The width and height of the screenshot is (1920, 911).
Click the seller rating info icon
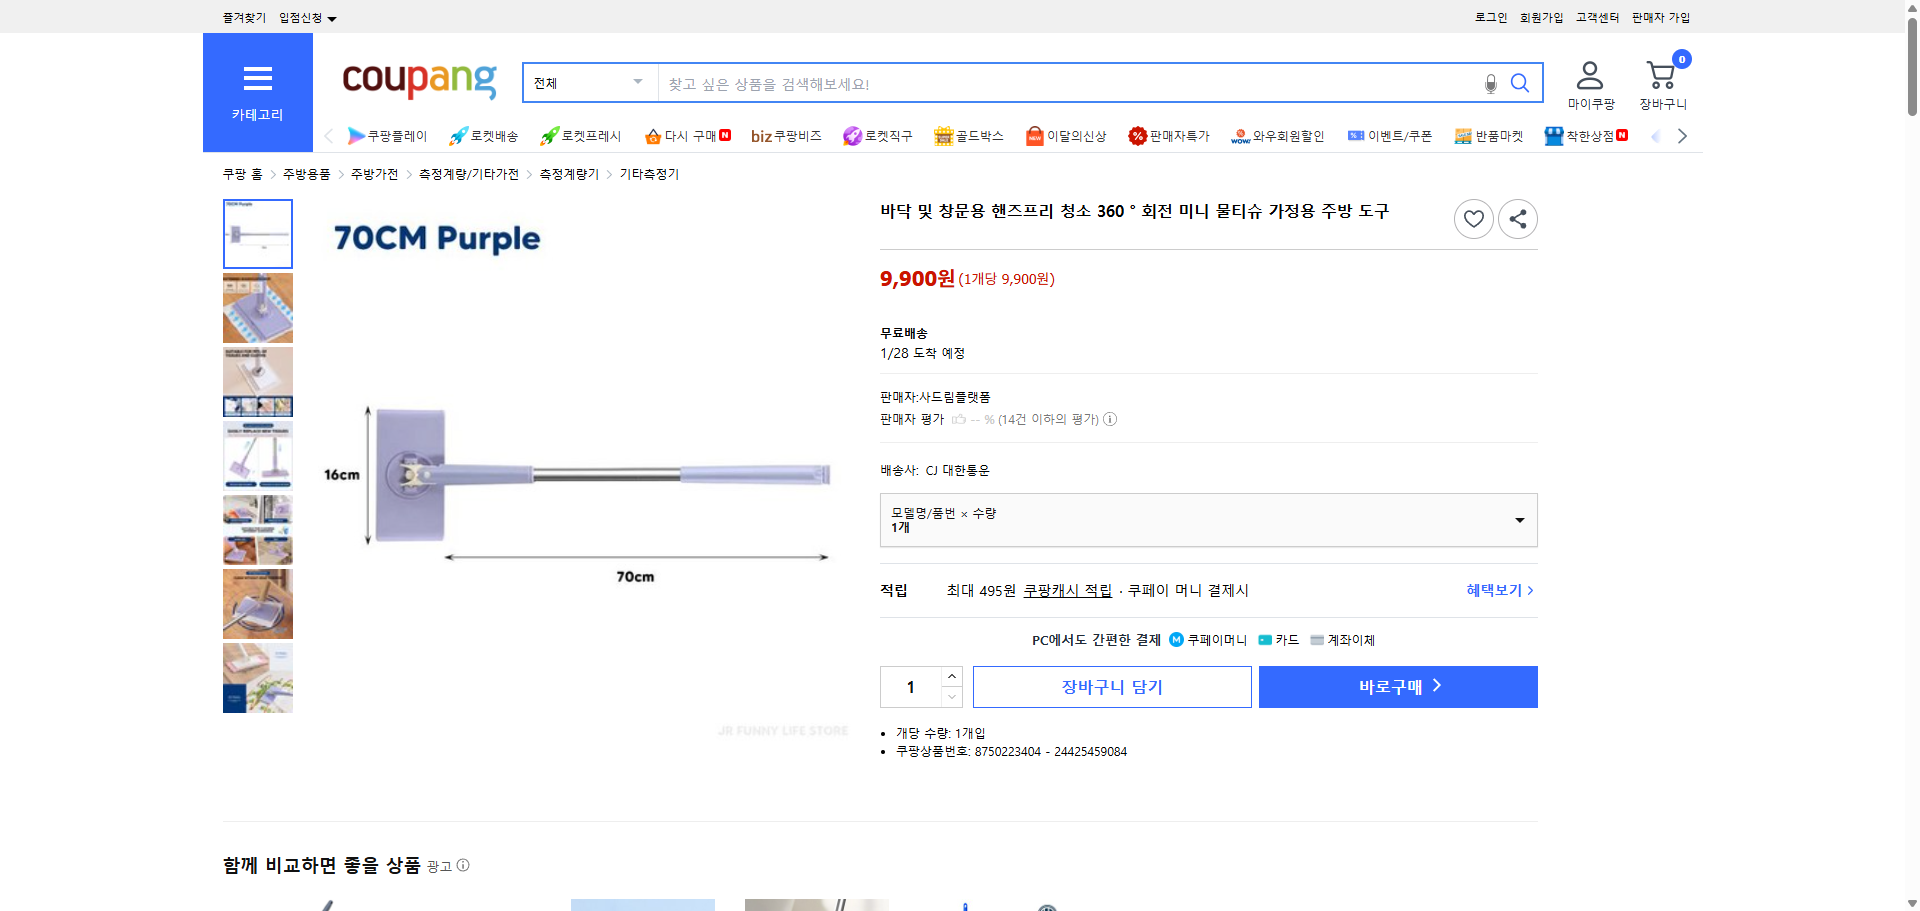pyautogui.click(x=1109, y=419)
